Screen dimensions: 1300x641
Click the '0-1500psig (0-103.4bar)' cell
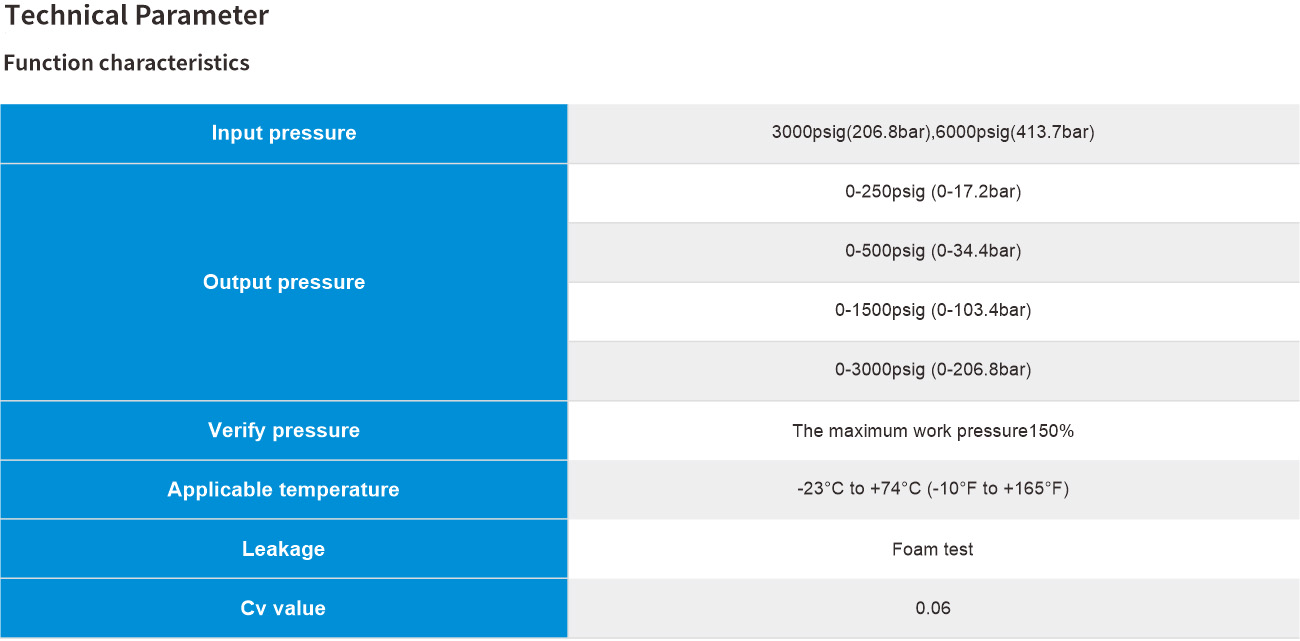(x=933, y=311)
